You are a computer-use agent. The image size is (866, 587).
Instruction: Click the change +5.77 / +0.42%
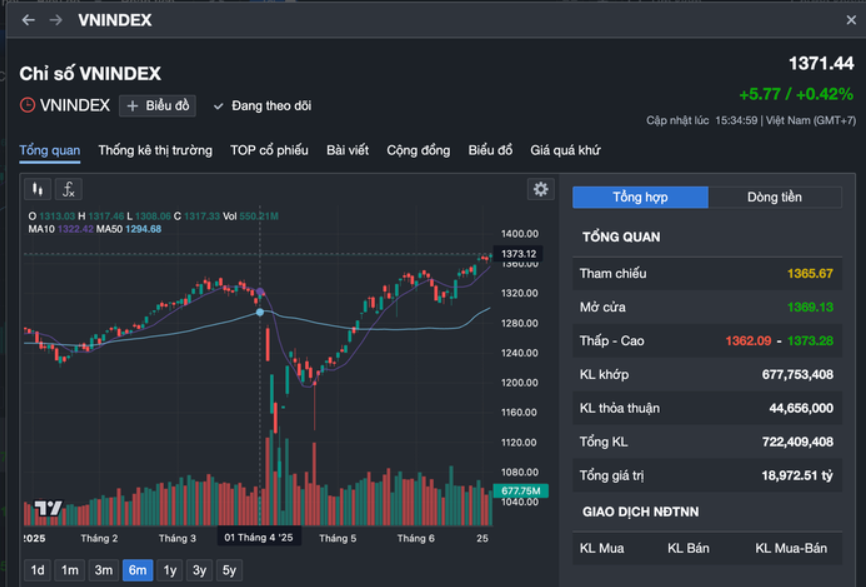796,94
